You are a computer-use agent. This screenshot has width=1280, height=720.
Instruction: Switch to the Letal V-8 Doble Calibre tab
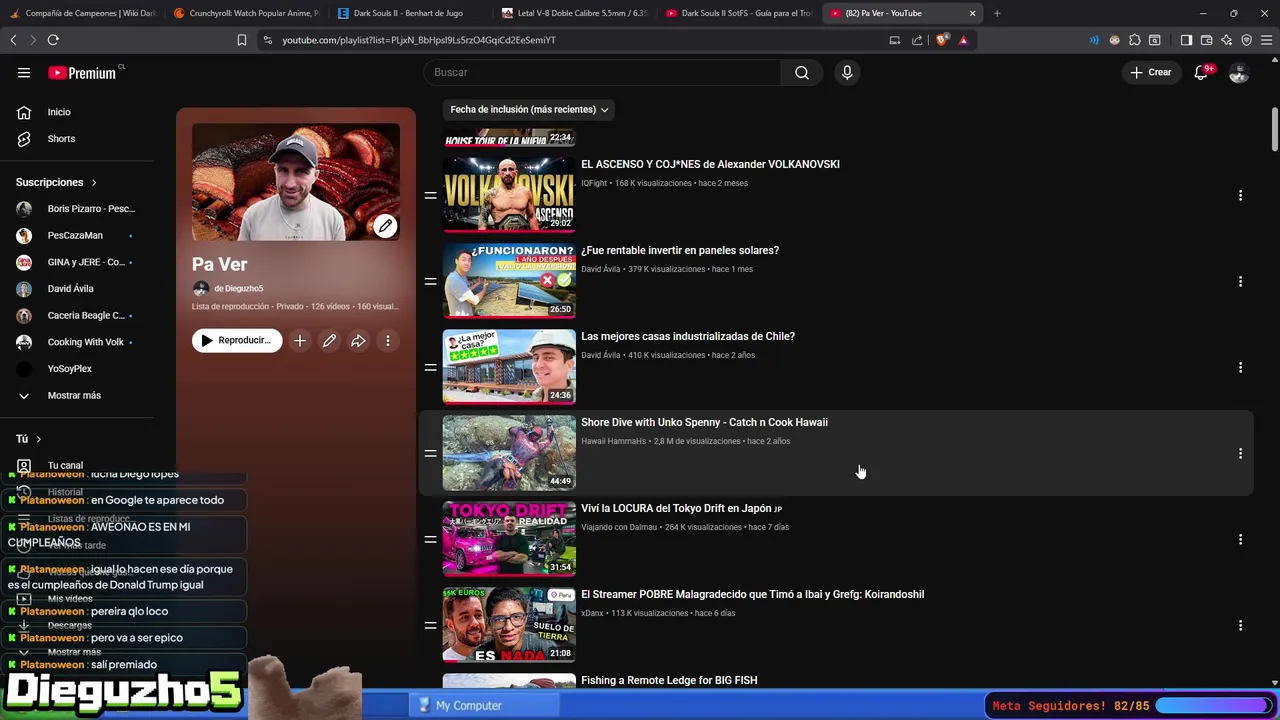click(x=574, y=13)
